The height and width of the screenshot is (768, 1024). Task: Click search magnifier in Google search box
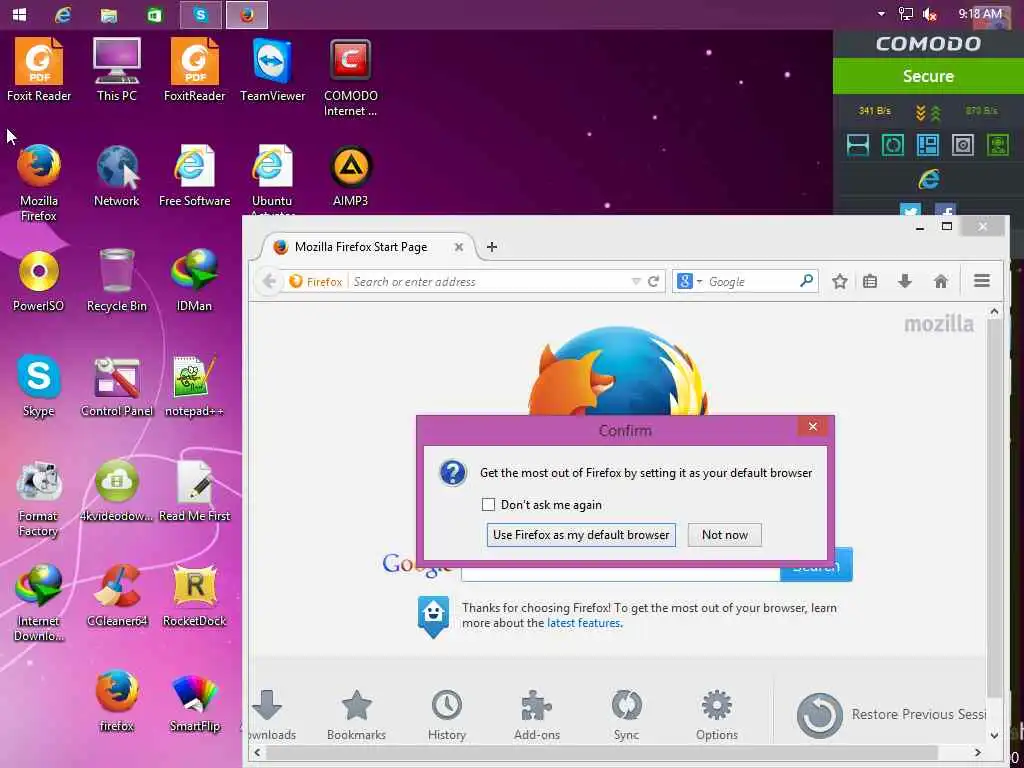(807, 281)
